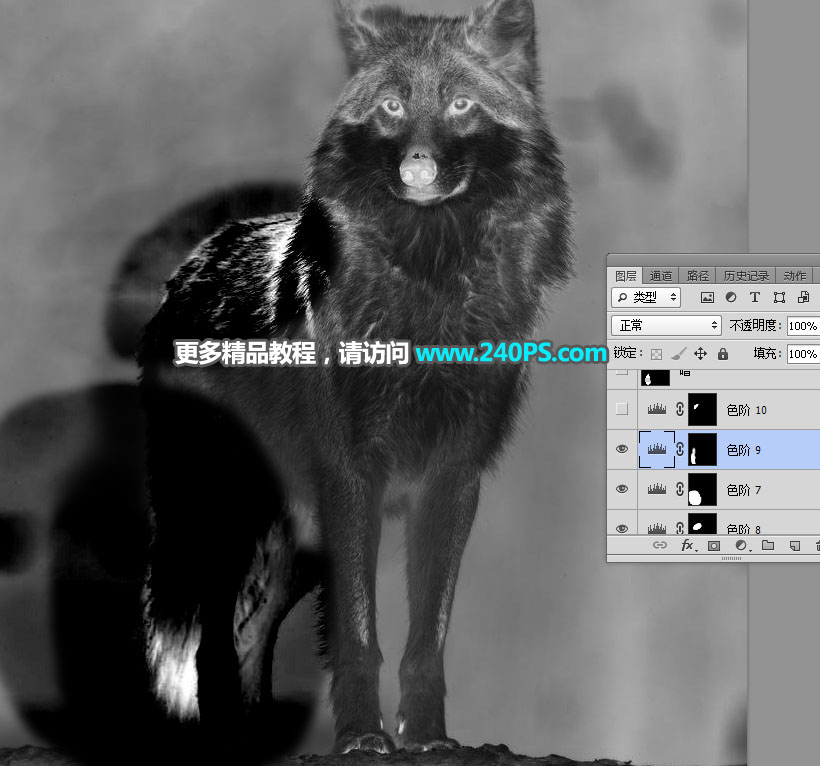Select the mask thumbnail of the top cut-off layer
Screen dimensions: 820x766
point(655,378)
